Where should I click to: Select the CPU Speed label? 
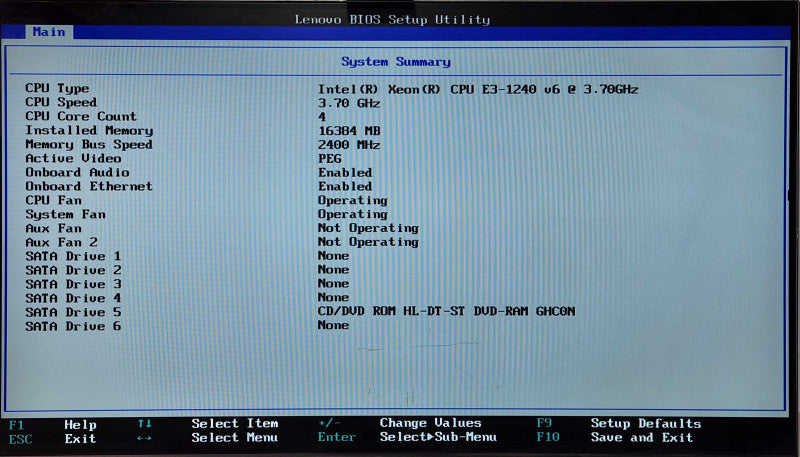click(x=61, y=102)
